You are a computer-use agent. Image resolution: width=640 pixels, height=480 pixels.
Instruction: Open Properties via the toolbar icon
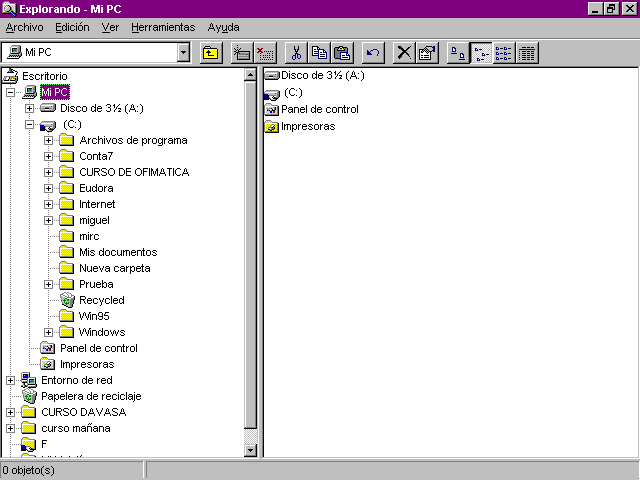click(427, 53)
